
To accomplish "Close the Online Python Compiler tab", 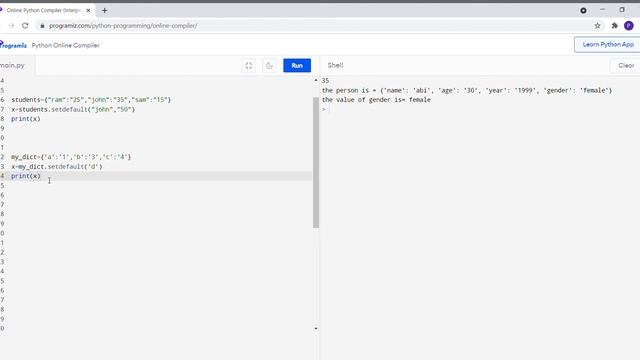I will click(88, 11).
